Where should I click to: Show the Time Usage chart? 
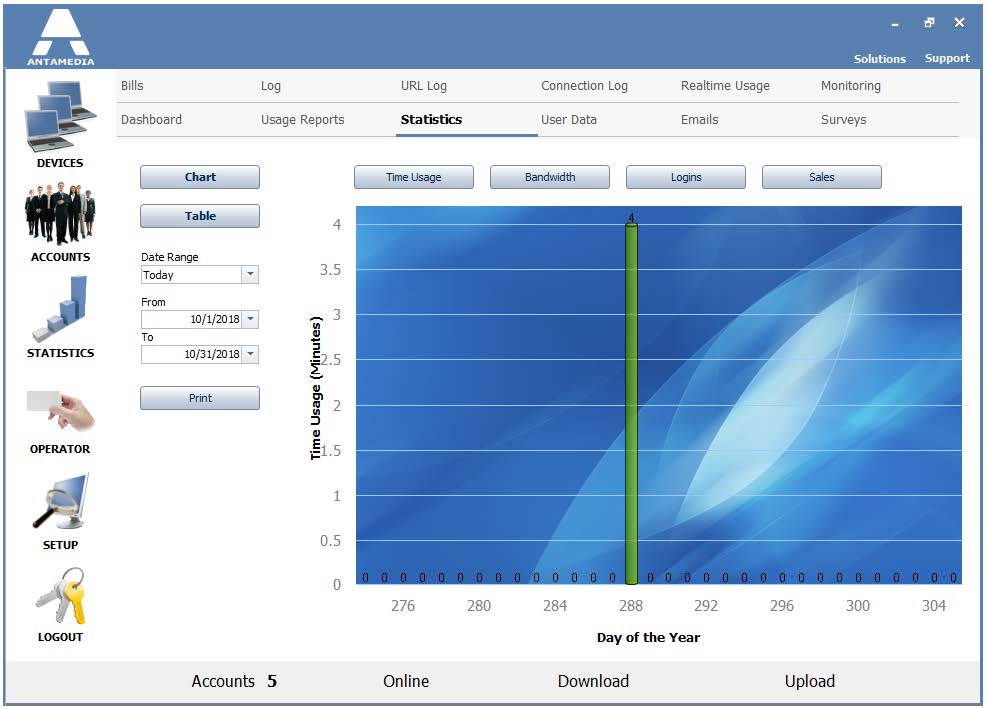(414, 177)
